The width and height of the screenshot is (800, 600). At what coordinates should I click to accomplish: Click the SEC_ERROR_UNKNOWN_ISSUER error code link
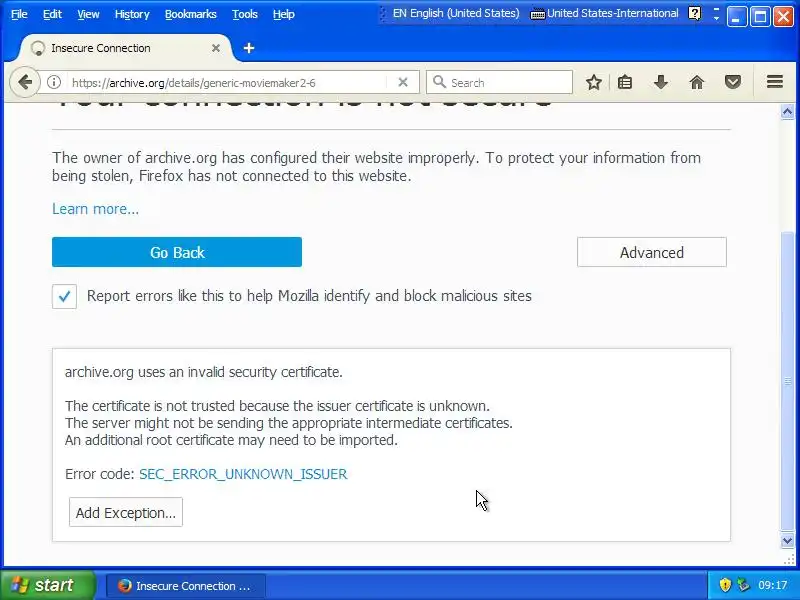243,474
